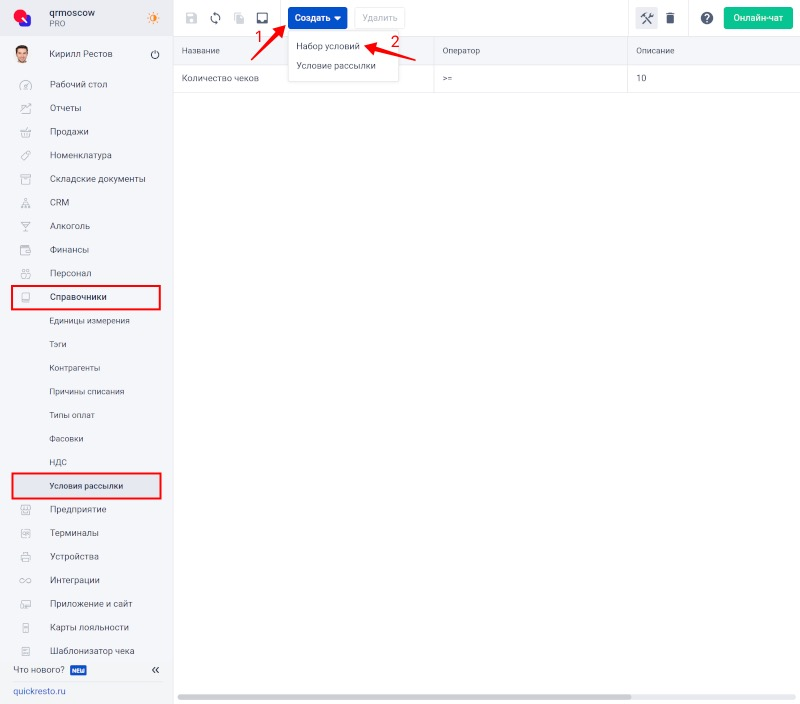The height and width of the screenshot is (704, 800).
Task: Click the Рабочий стол gauge icon
Action: [26, 85]
